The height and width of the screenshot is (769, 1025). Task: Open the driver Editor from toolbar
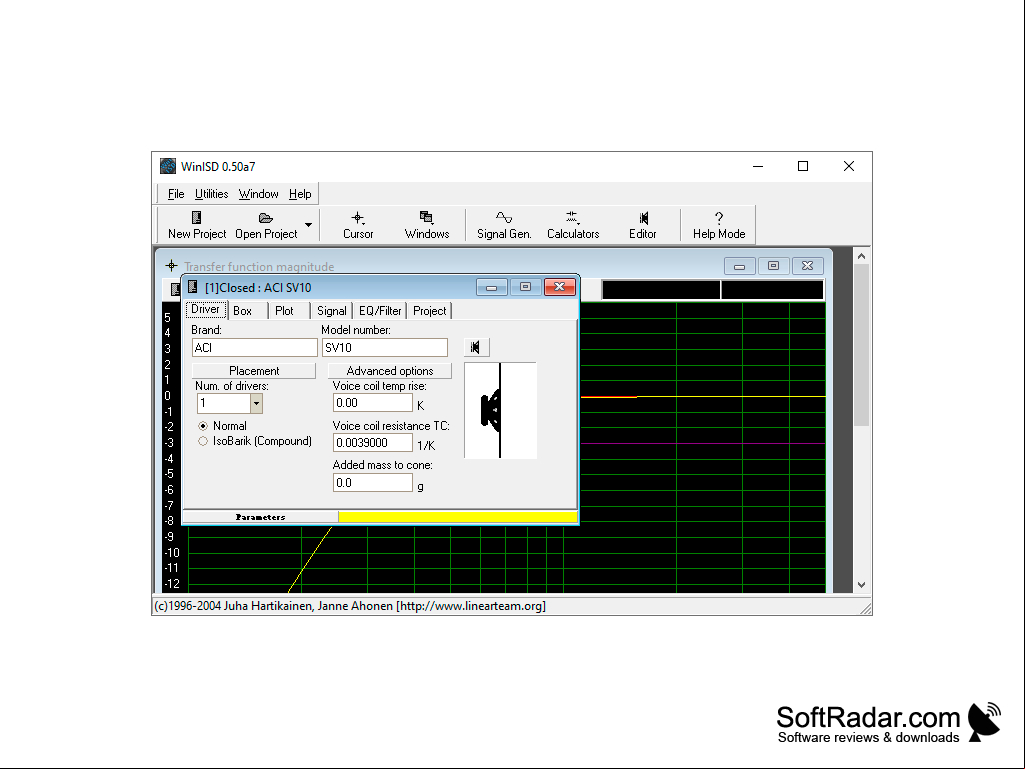coord(643,225)
